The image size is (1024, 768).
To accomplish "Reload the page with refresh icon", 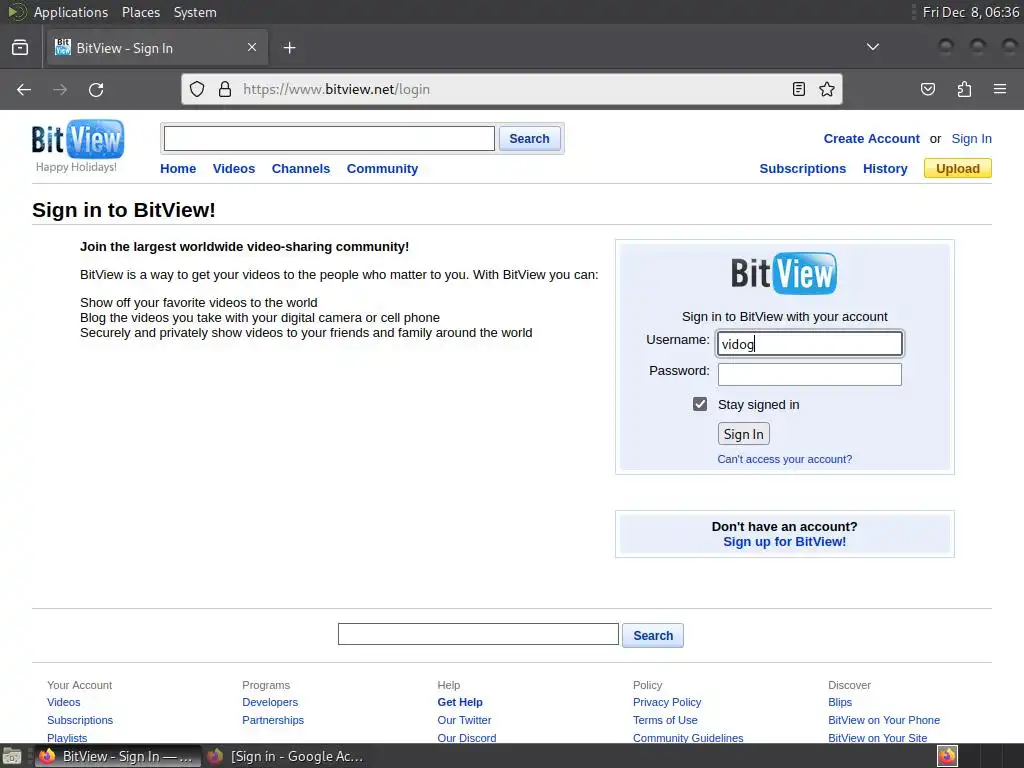I will (96, 89).
